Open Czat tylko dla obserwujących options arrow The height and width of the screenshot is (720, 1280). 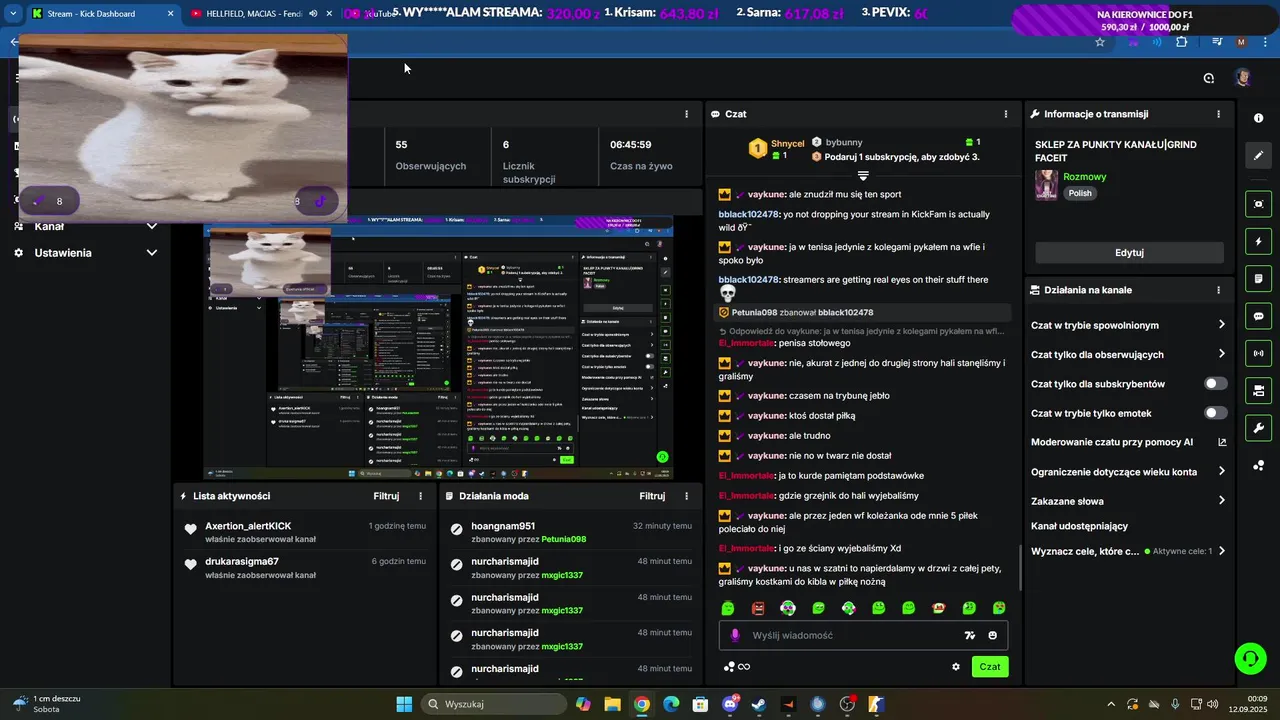tap(1222, 354)
